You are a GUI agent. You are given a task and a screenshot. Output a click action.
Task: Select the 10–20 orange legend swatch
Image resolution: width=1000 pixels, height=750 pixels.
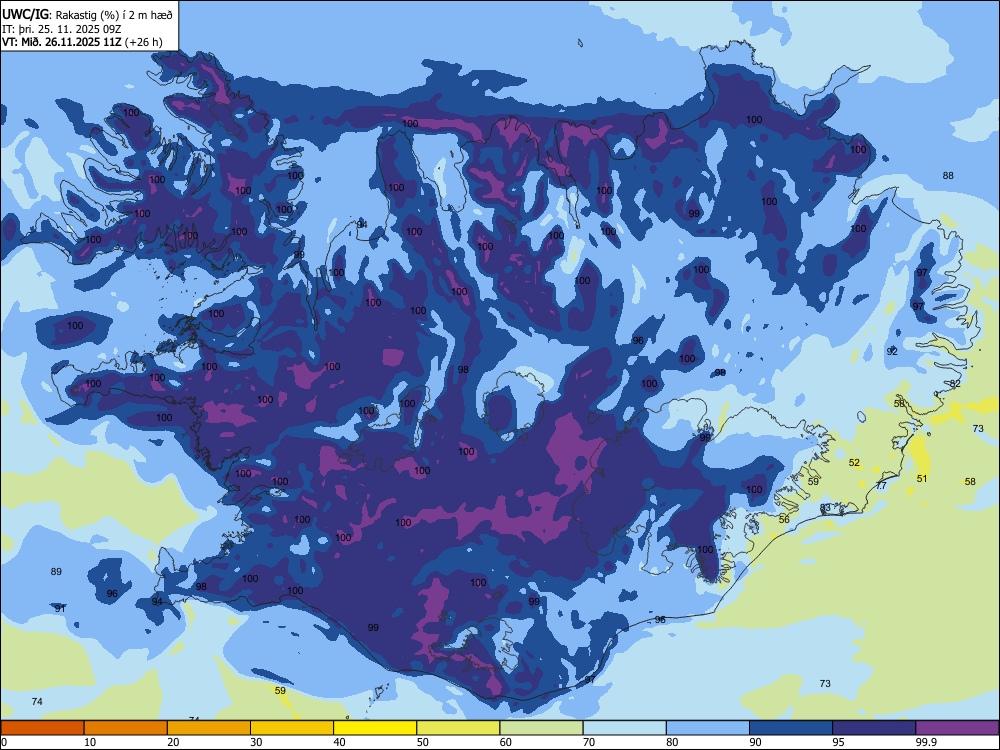(126, 728)
